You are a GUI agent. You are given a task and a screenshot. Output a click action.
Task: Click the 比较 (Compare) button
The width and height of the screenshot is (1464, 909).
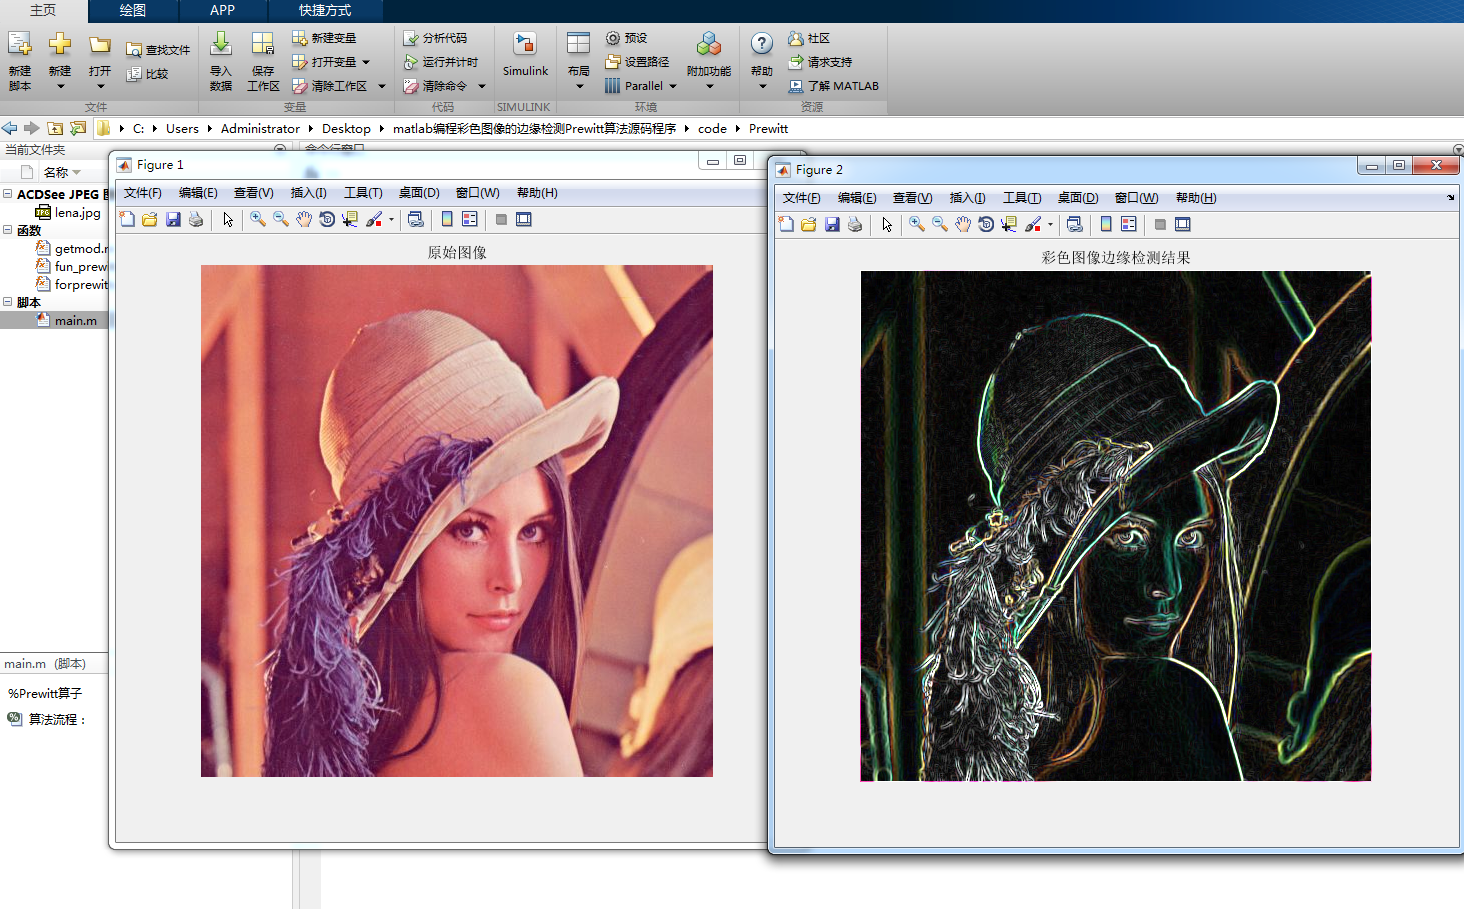[147, 74]
